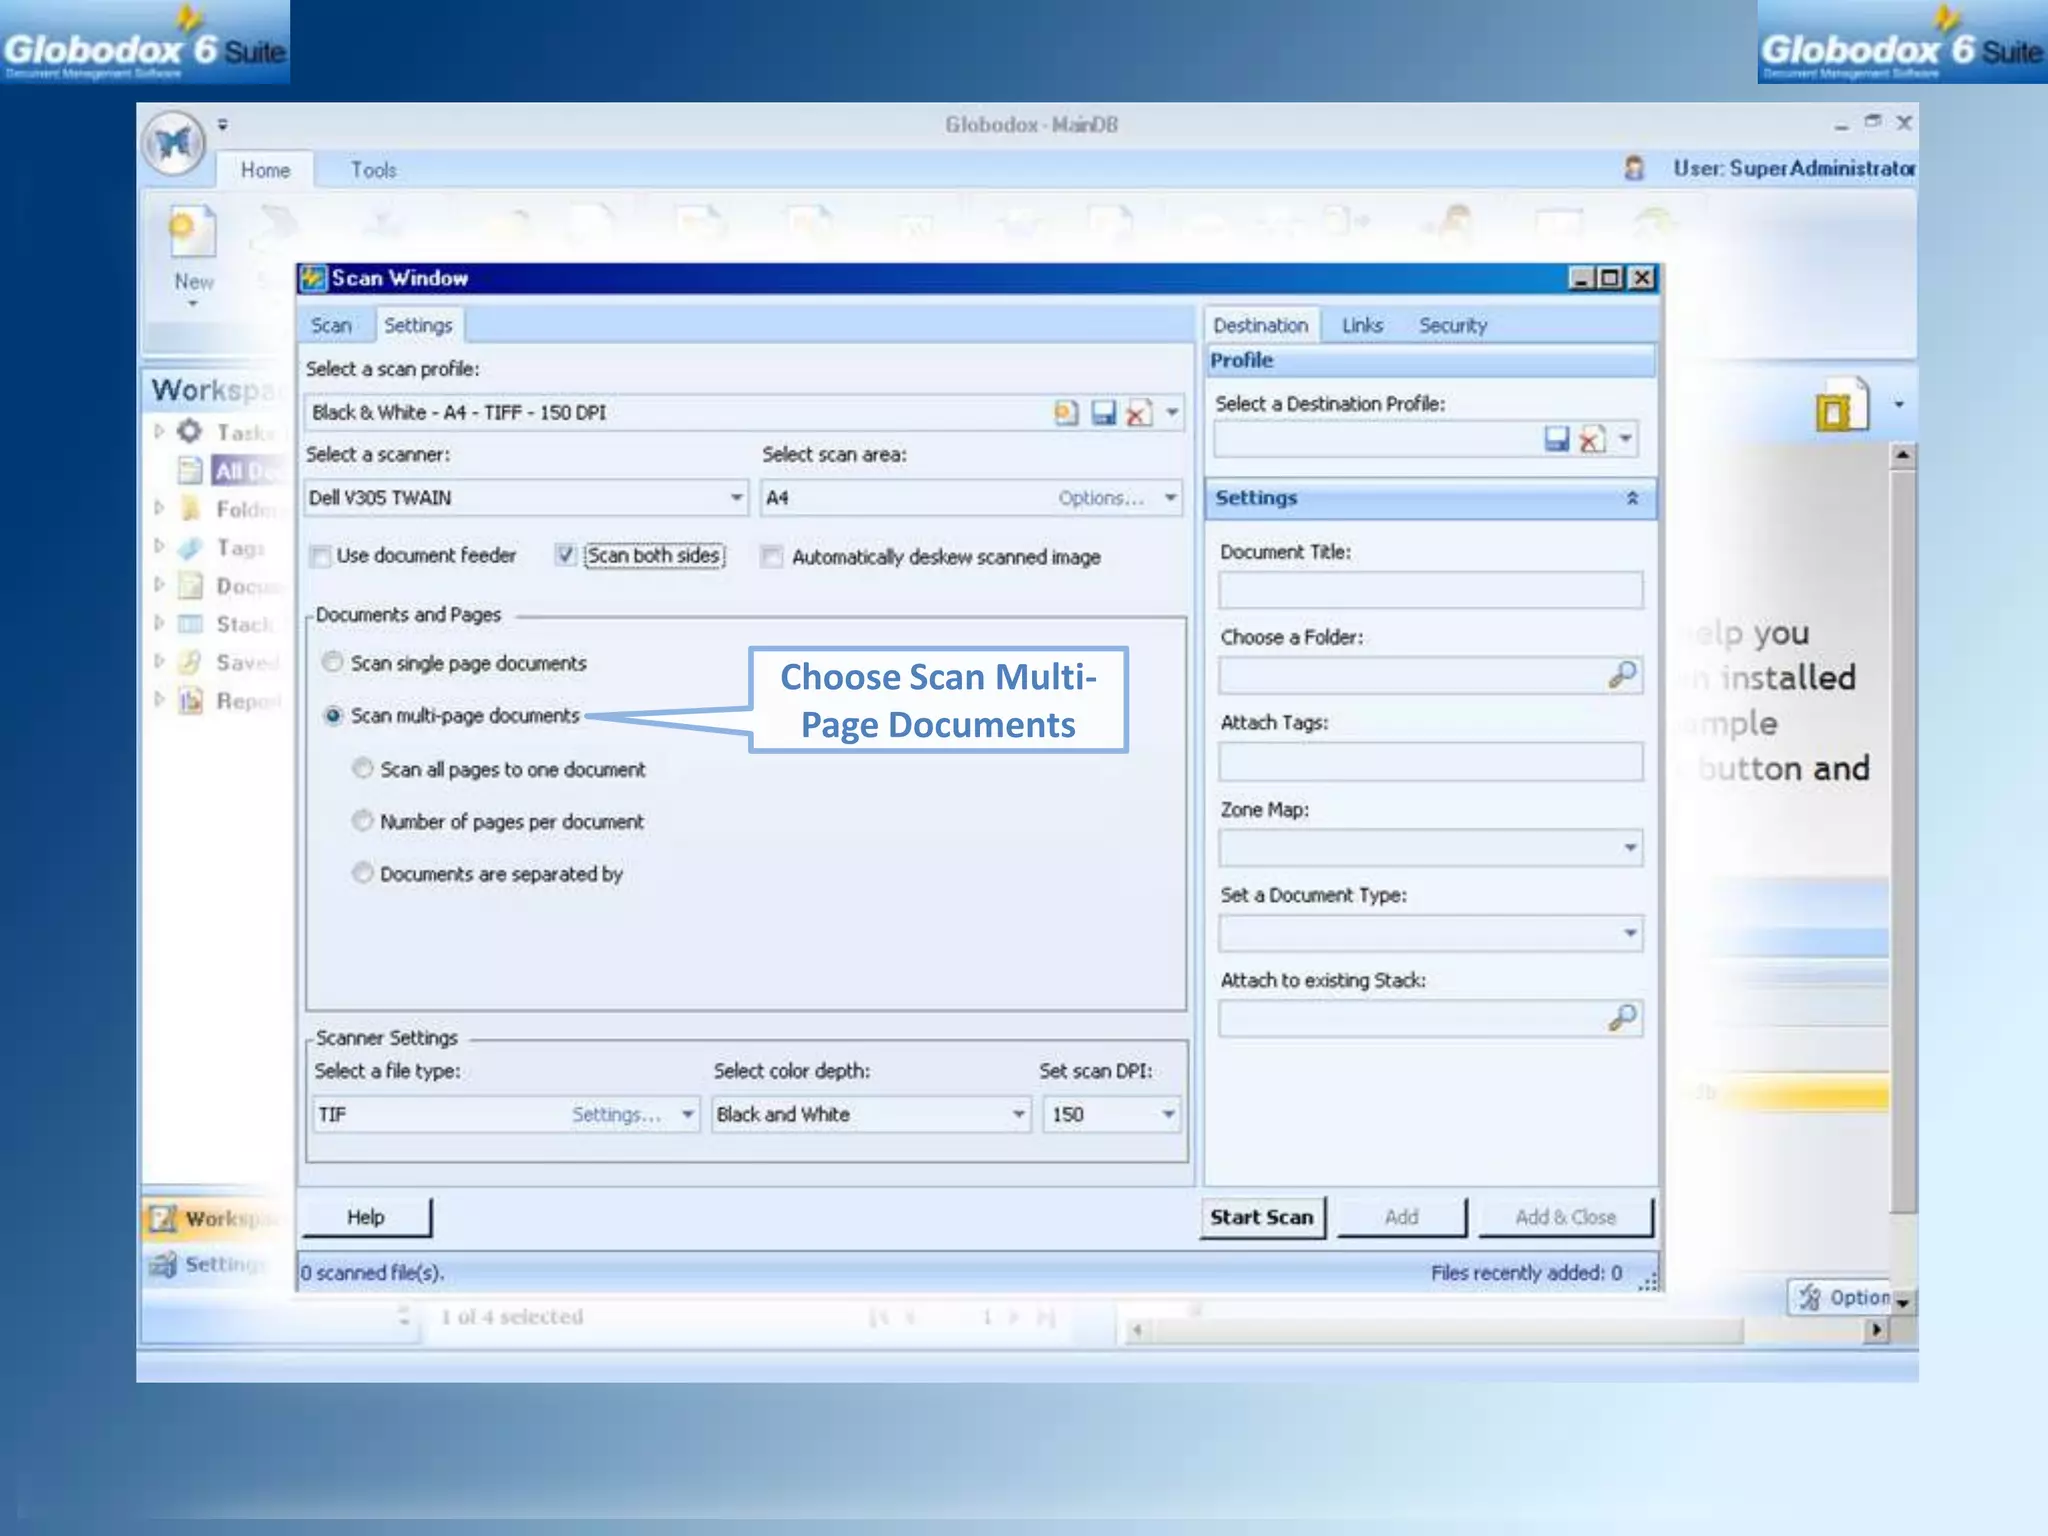The image size is (2048, 1536).
Task: Click the Saved searches icon in tree
Action: (190, 662)
